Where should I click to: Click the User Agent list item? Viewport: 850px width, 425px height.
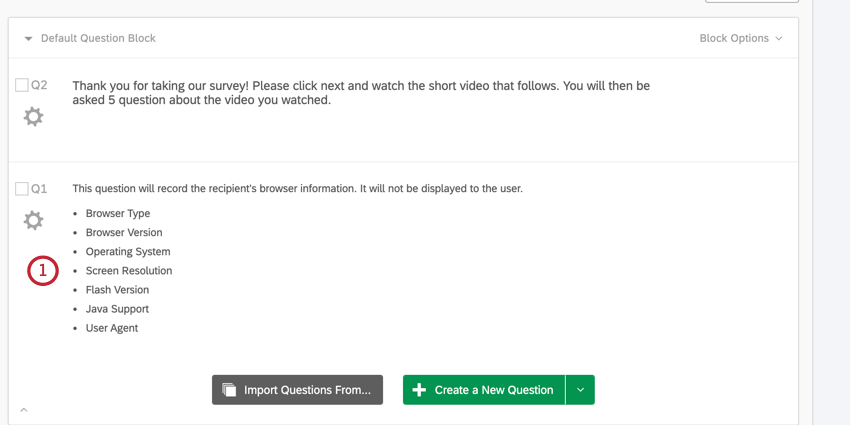112,328
